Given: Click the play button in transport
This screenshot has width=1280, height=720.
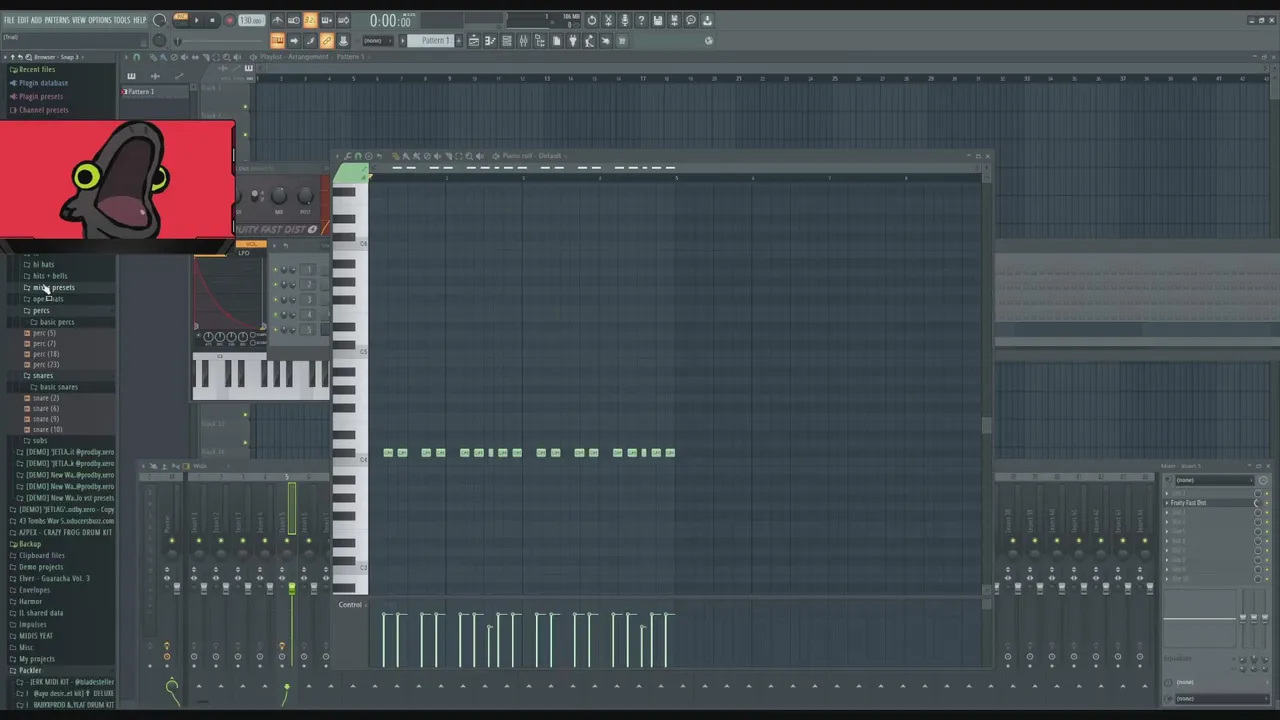Looking at the screenshot, I should tap(197, 20).
